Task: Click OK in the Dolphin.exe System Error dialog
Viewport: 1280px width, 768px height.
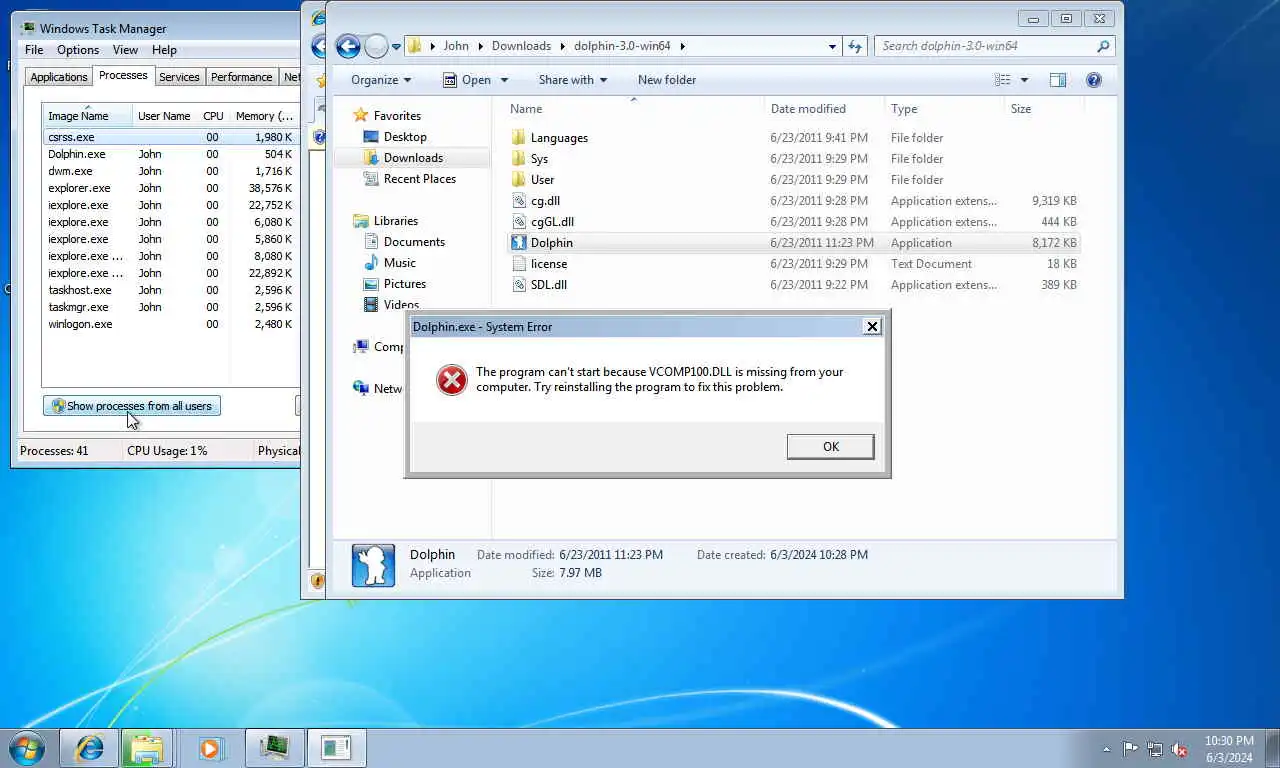Action: (830, 446)
